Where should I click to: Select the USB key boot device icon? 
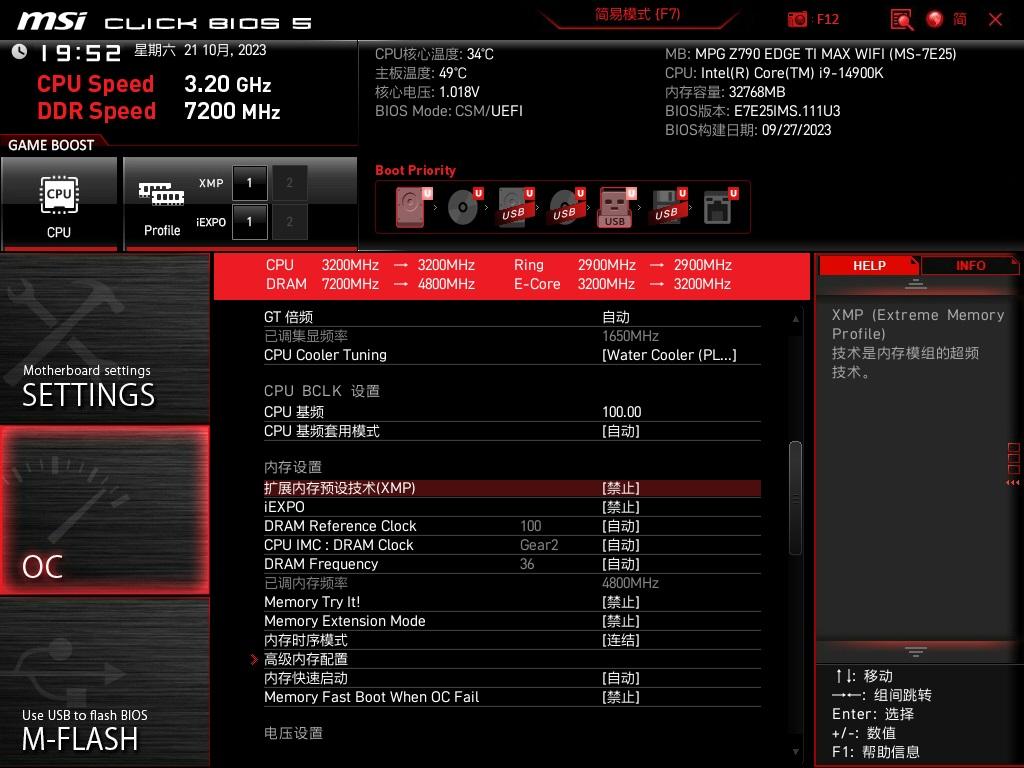pos(616,207)
